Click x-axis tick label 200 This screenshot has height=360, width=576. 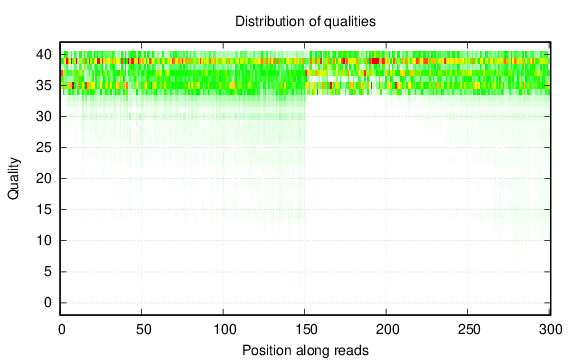(x=387, y=330)
